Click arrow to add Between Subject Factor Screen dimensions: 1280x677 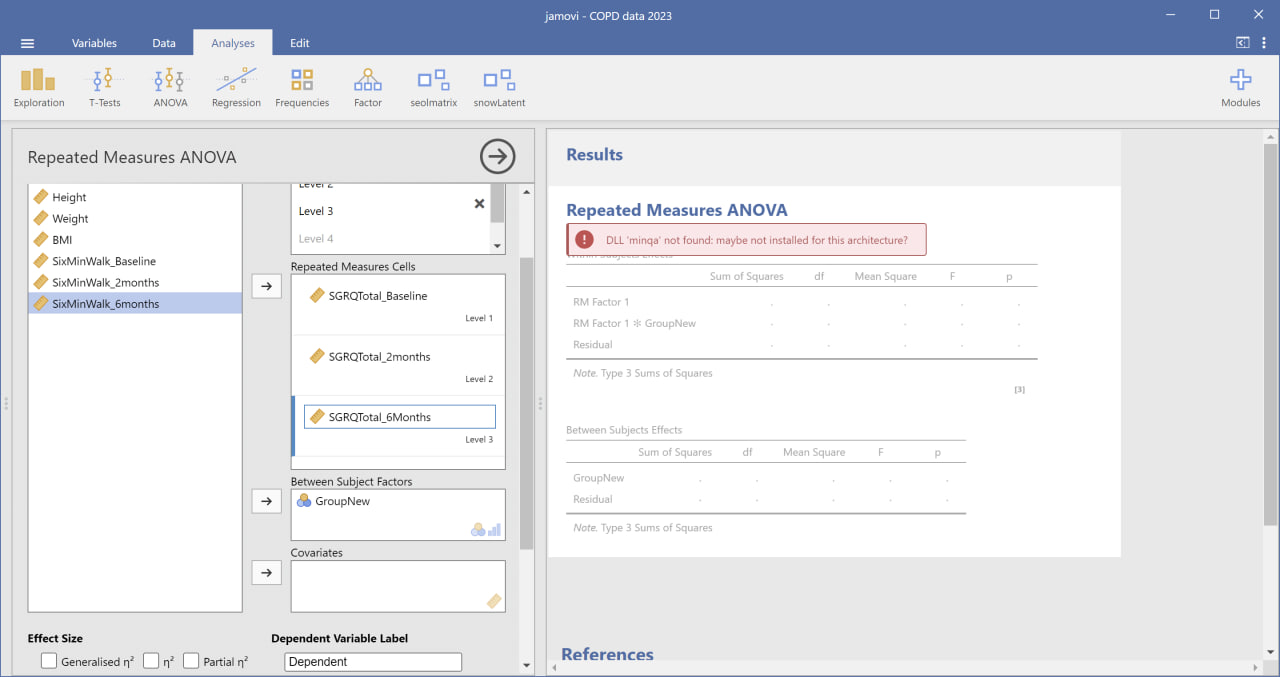point(266,501)
